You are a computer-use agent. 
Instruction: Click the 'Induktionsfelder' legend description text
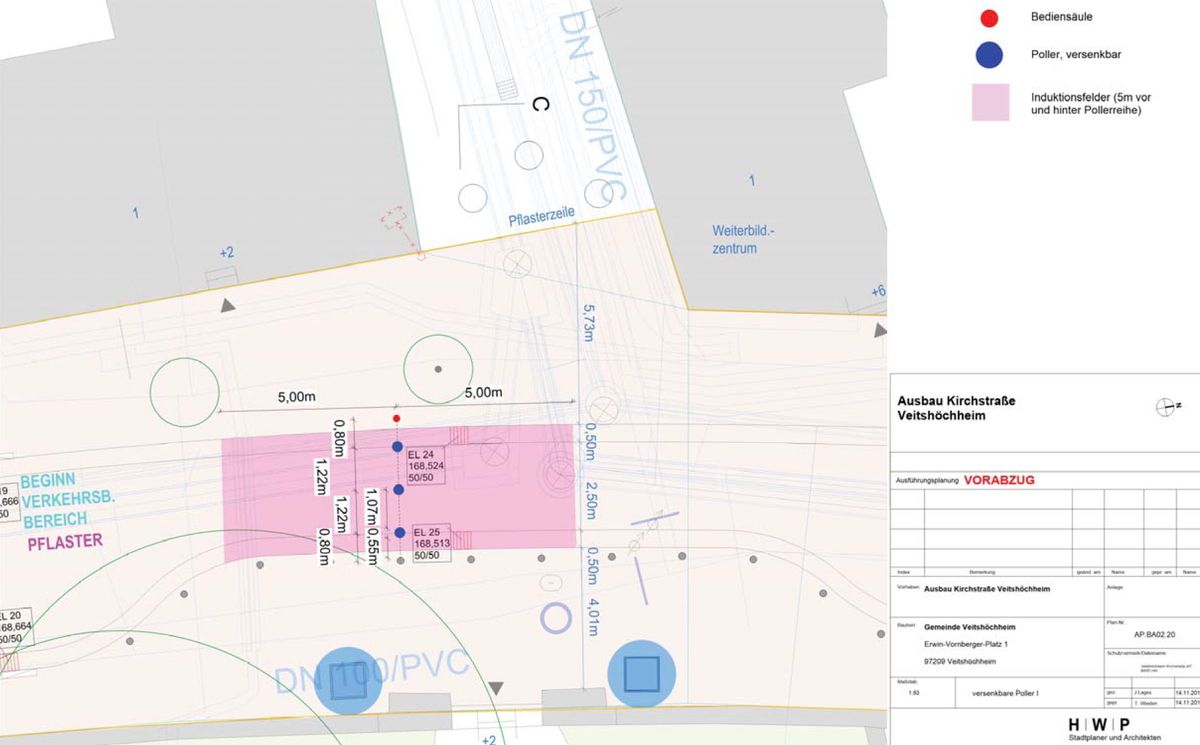(x=1093, y=103)
